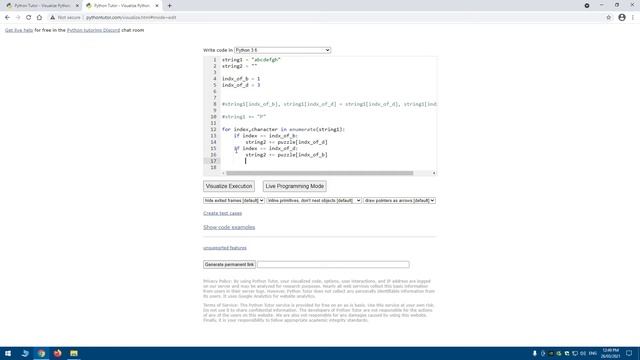
Task: Click Generate permanent link button
Action: coord(229,264)
